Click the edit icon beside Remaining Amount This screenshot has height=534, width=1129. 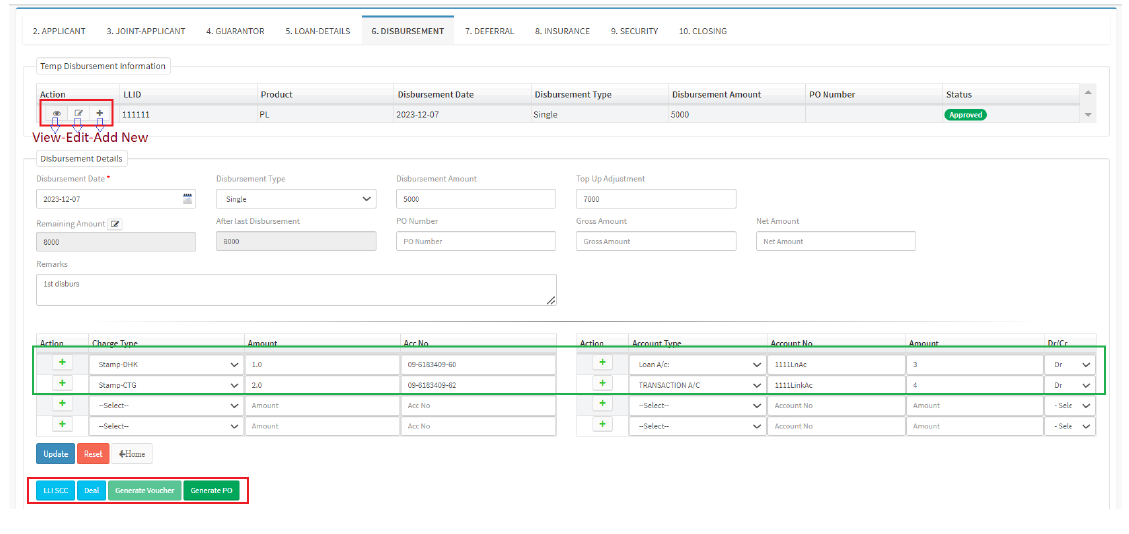pos(115,224)
